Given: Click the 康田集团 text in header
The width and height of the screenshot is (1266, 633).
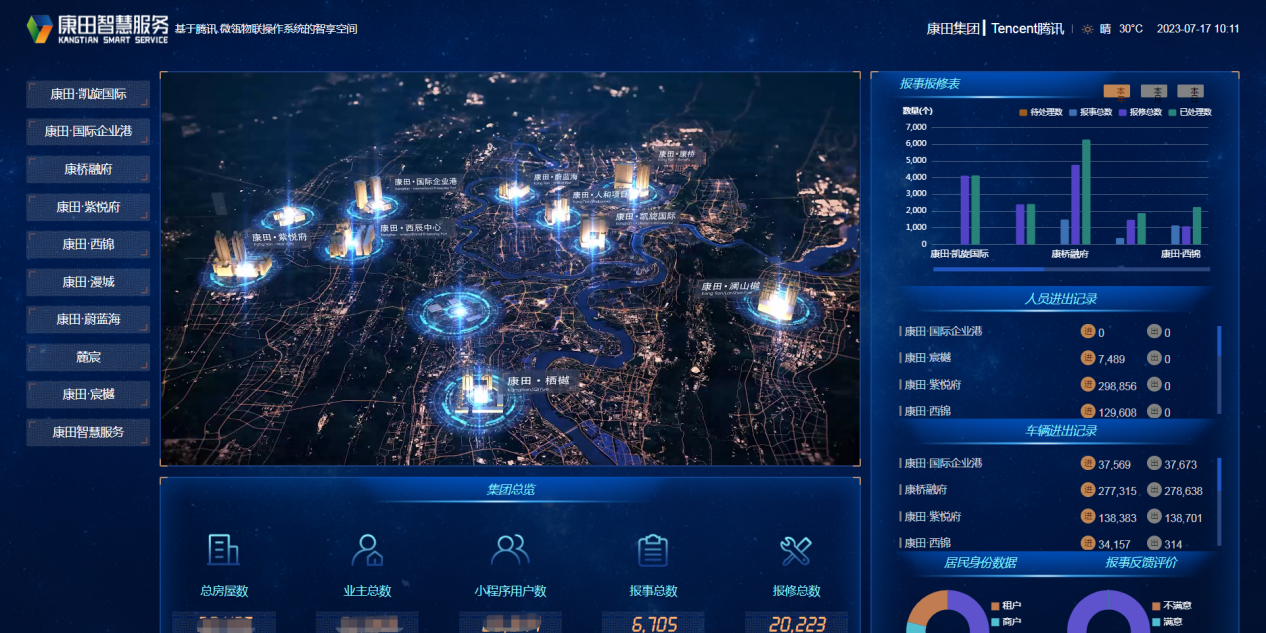Looking at the screenshot, I should (x=953, y=29).
